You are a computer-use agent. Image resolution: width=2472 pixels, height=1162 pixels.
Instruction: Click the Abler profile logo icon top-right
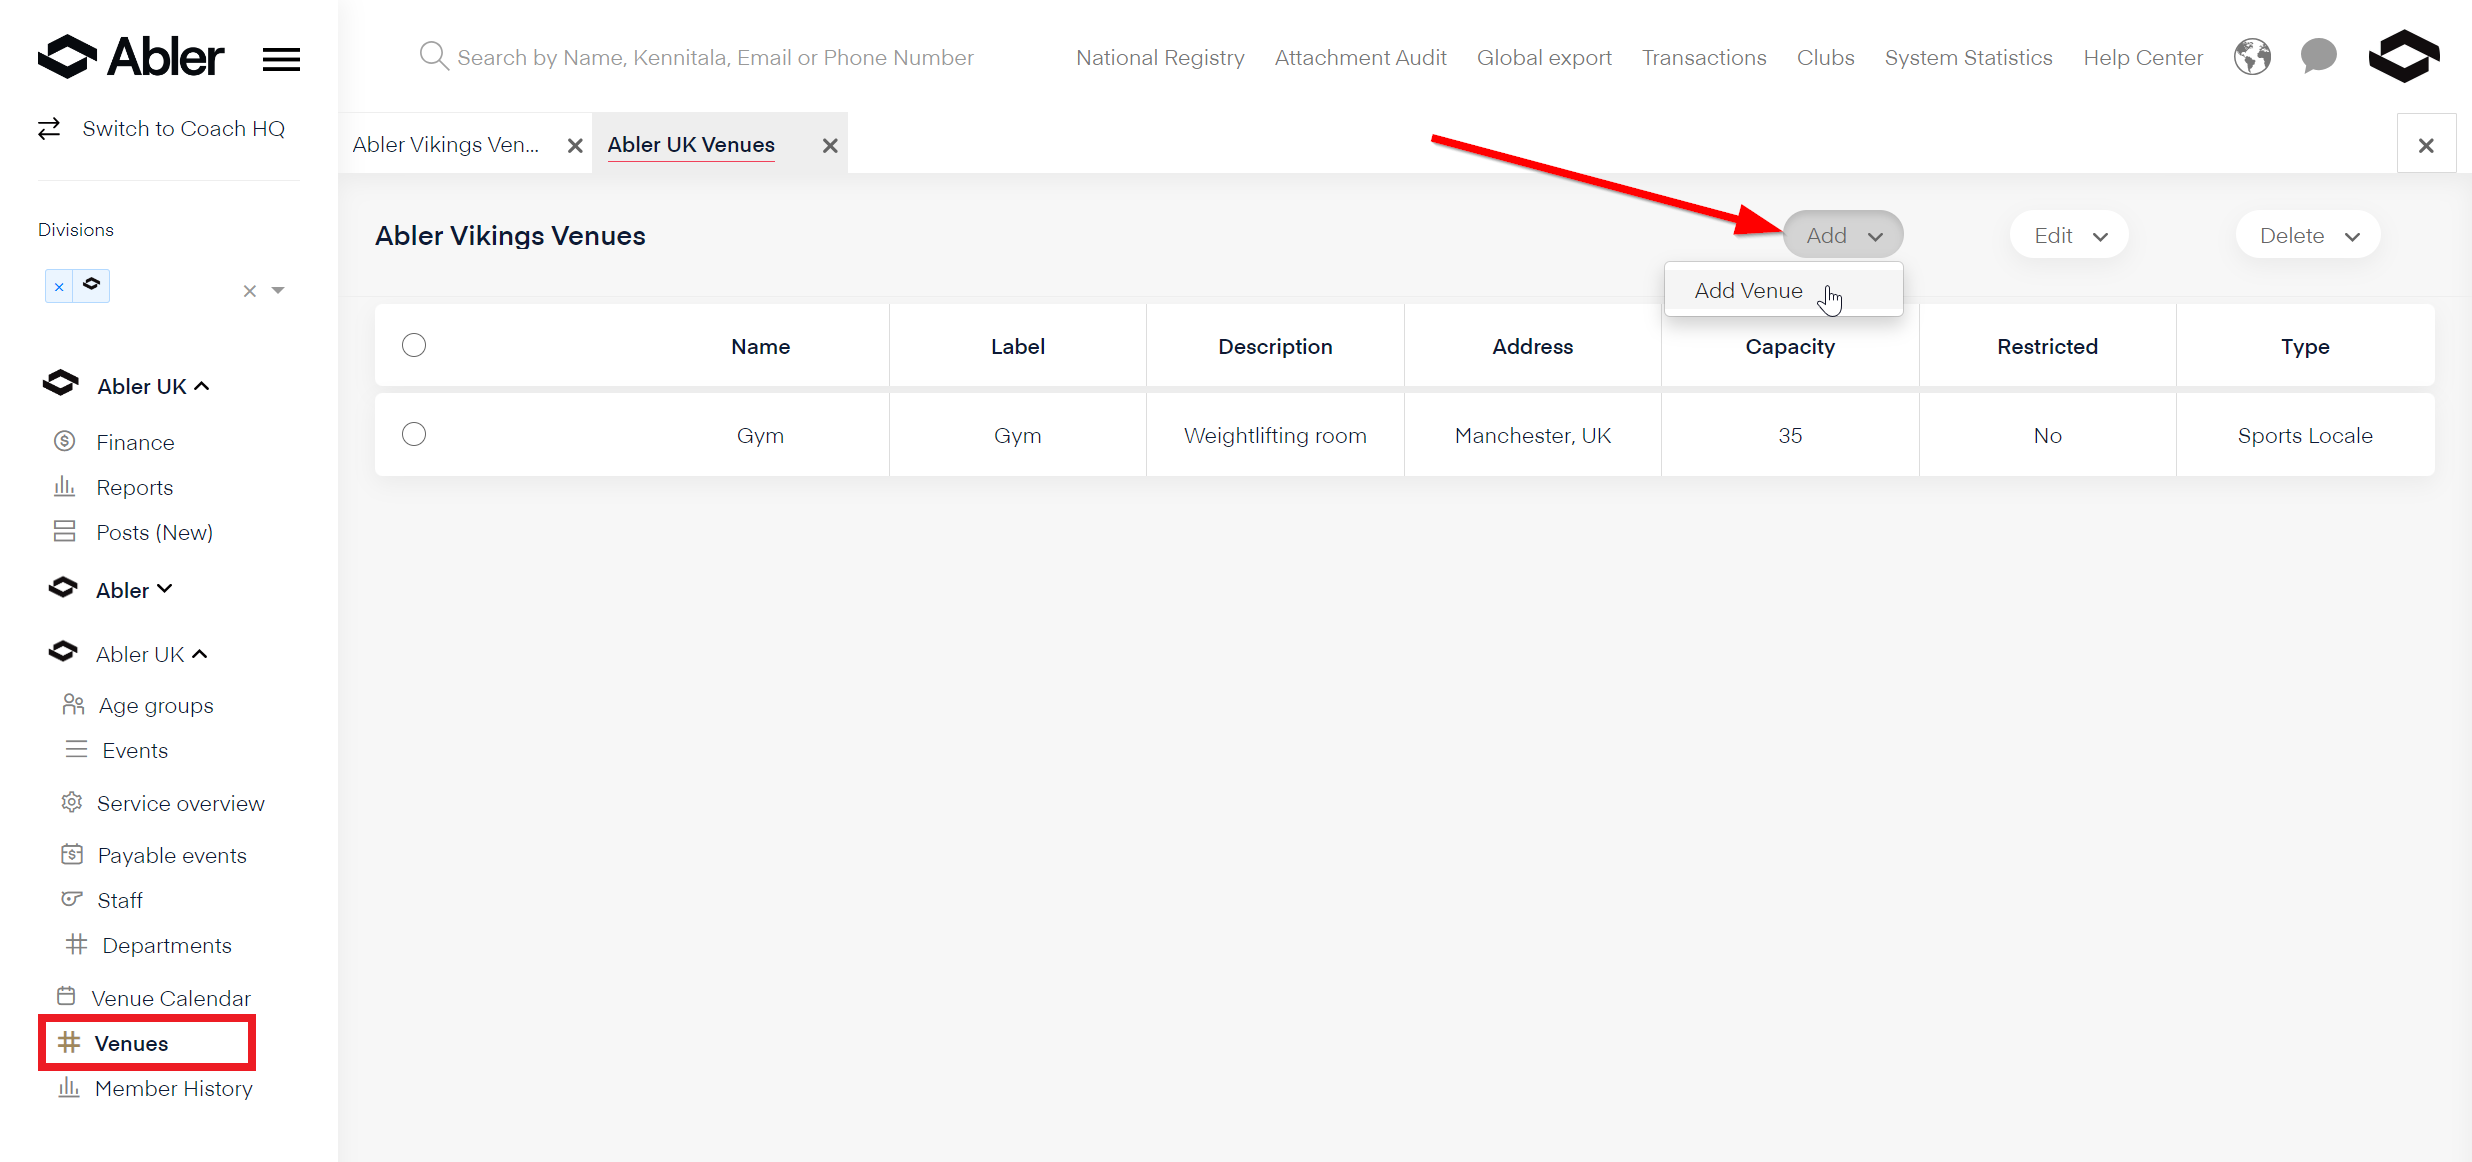click(2404, 57)
